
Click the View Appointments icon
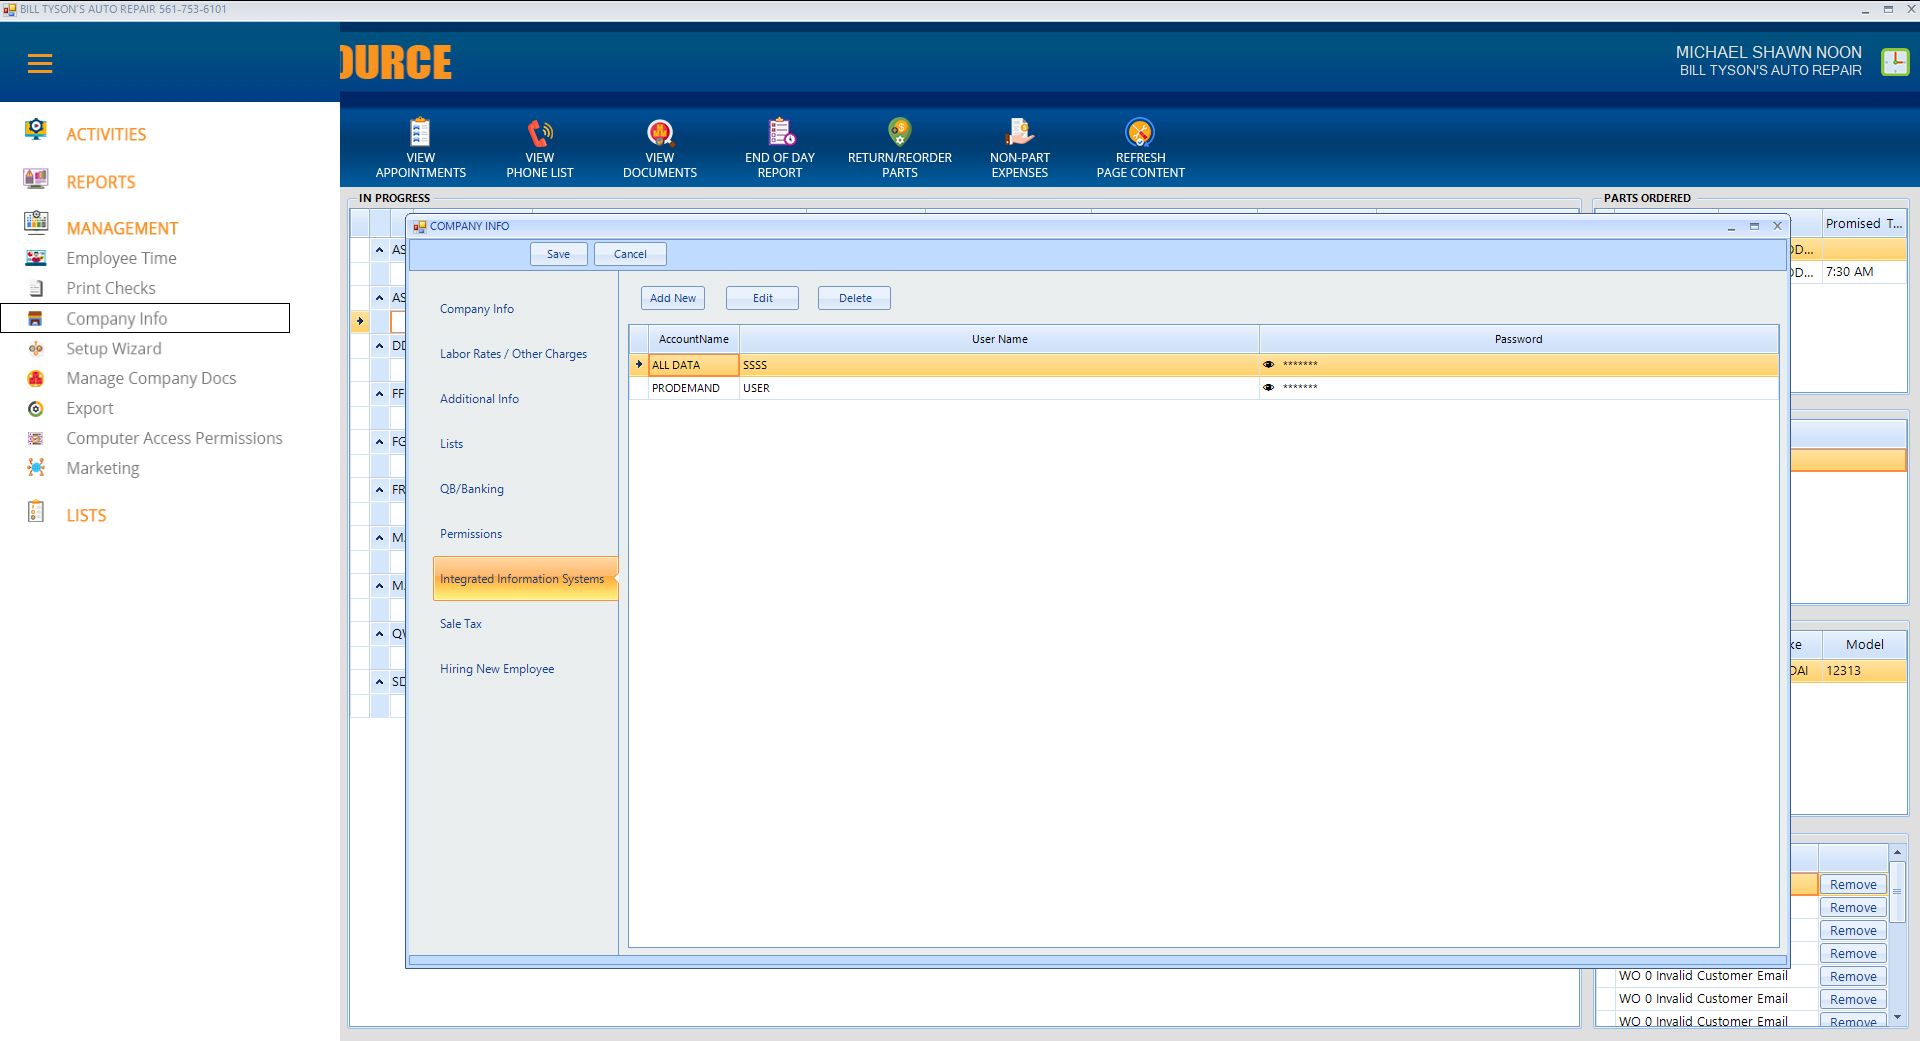click(420, 133)
